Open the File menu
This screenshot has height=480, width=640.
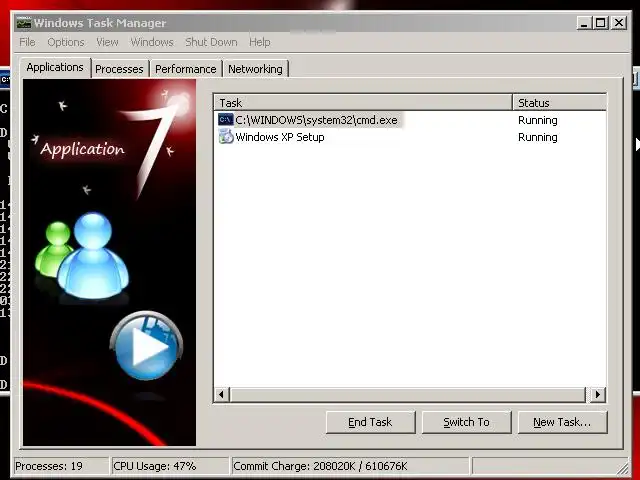tap(27, 42)
